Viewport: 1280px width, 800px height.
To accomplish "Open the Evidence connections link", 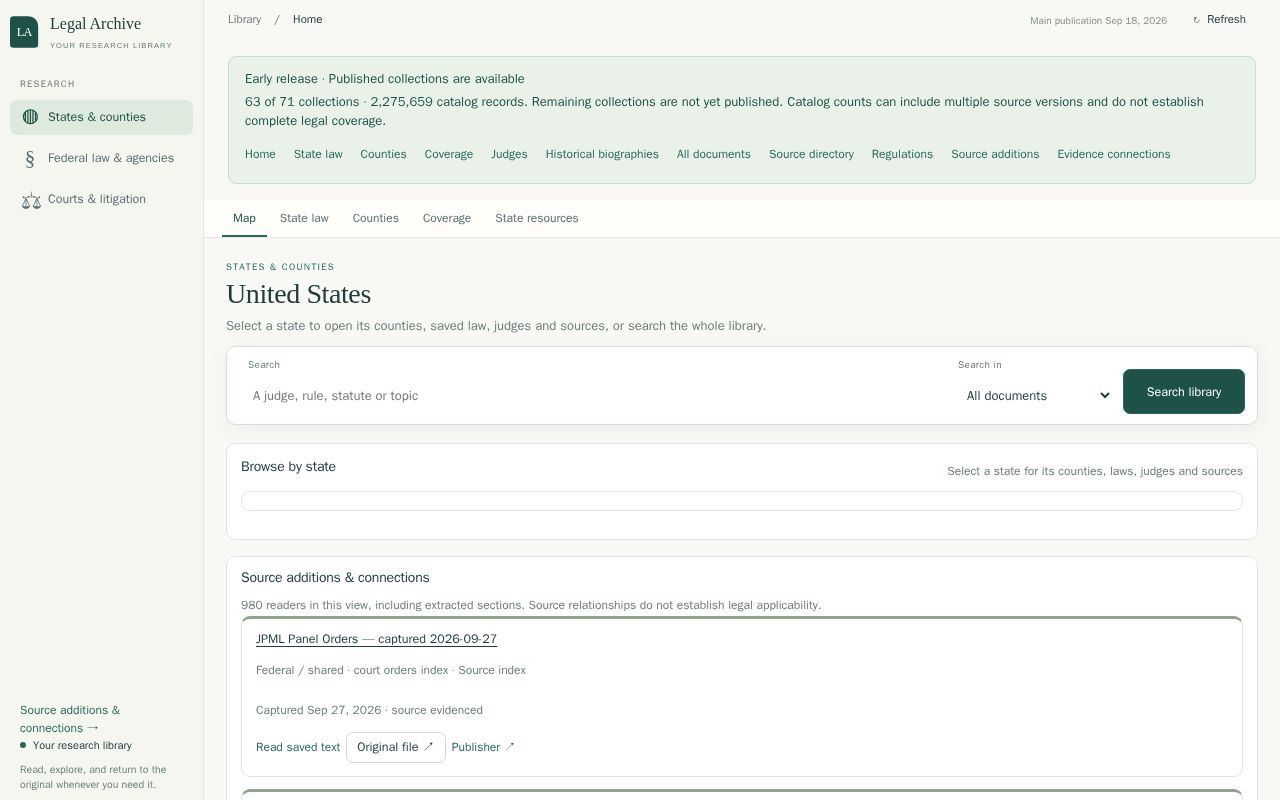I will (x=1114, y=154).
